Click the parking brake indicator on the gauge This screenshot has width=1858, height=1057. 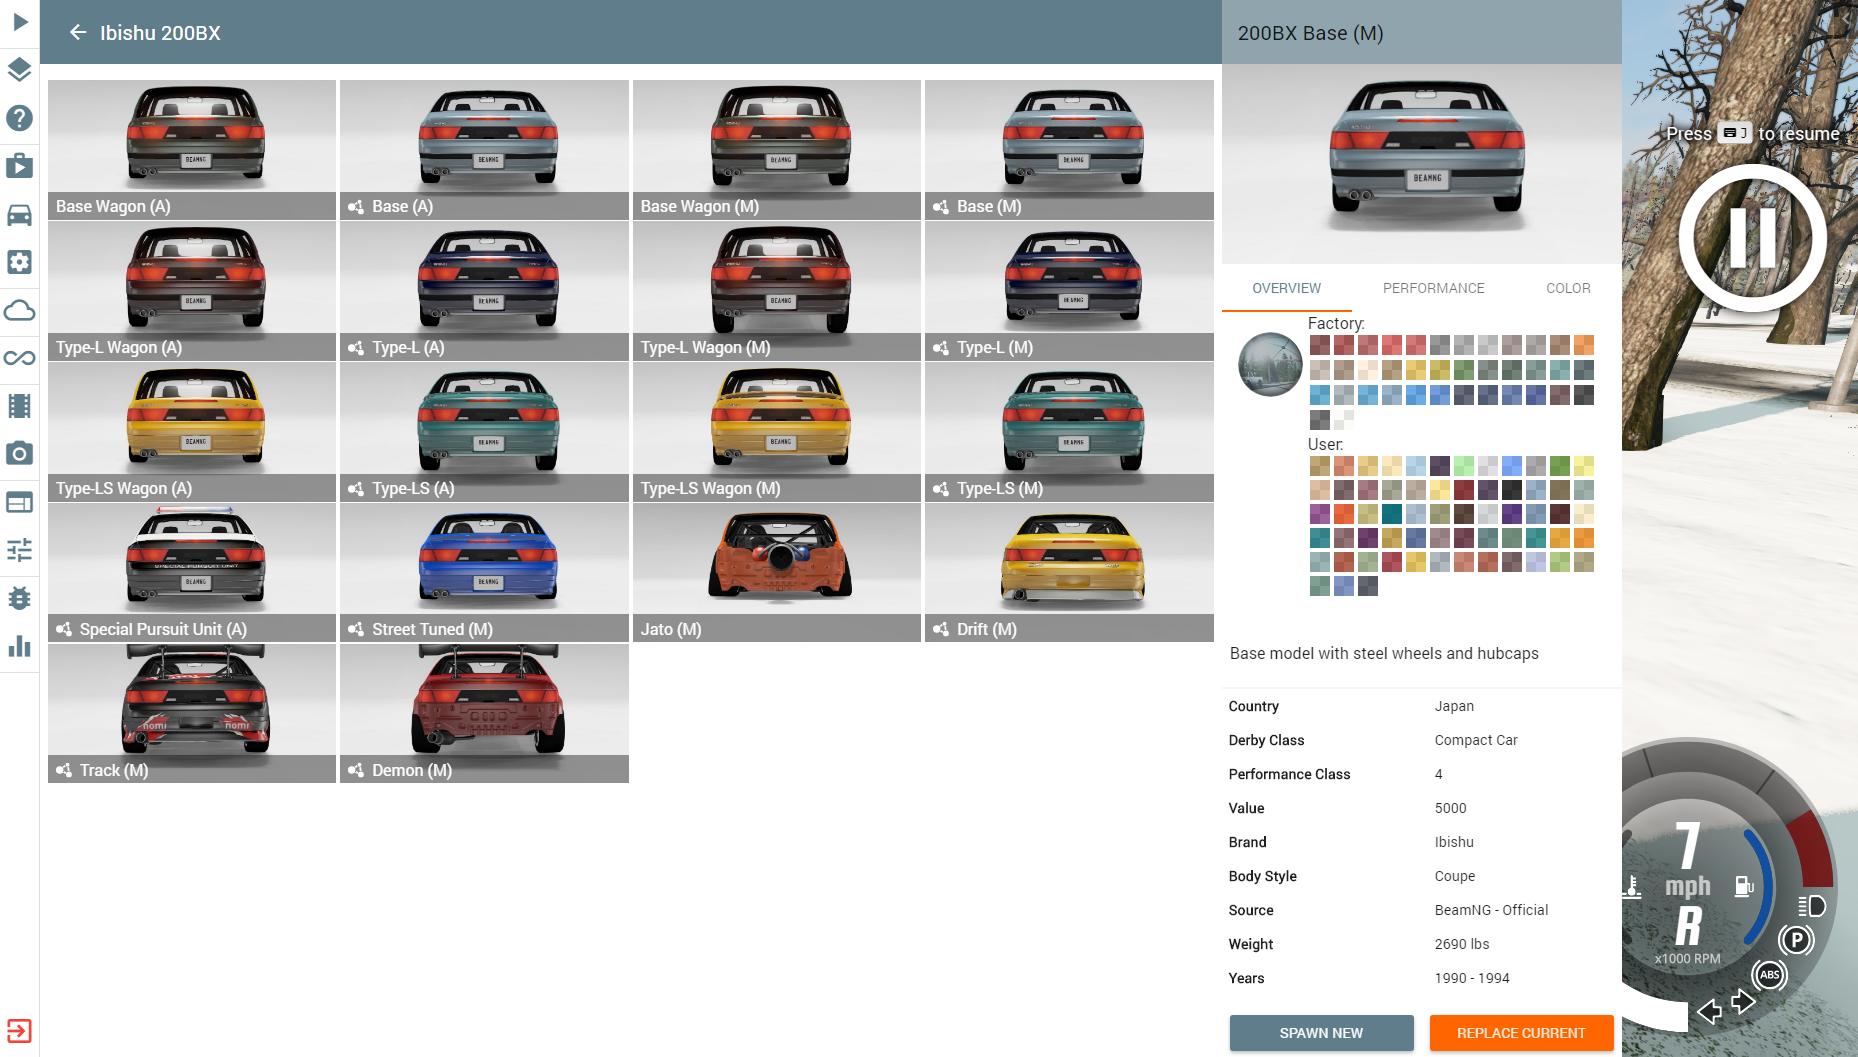pos(1796,940)
